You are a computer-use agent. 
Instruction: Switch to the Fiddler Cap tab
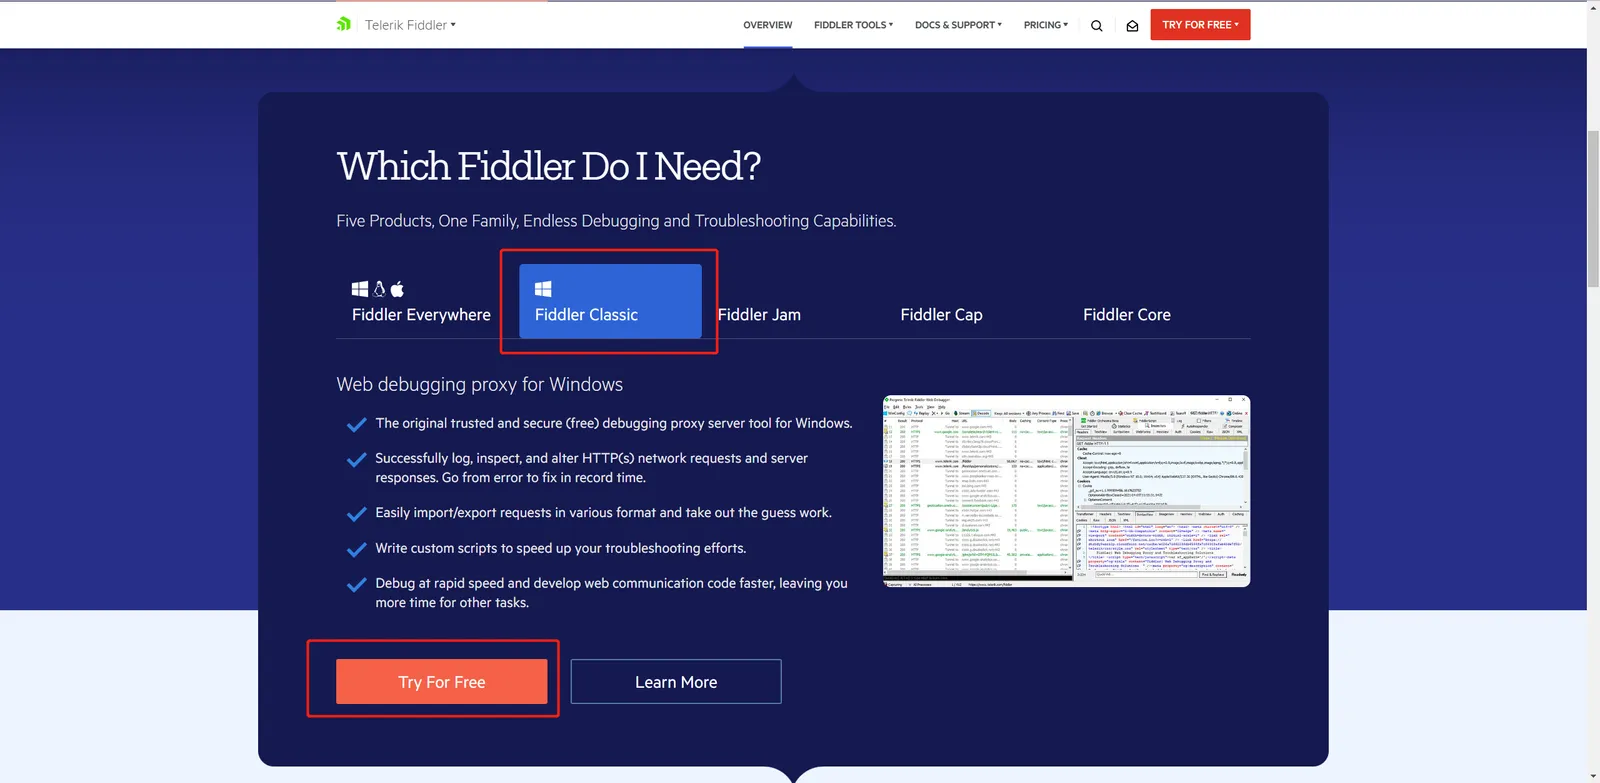click(x=941, y=314)
